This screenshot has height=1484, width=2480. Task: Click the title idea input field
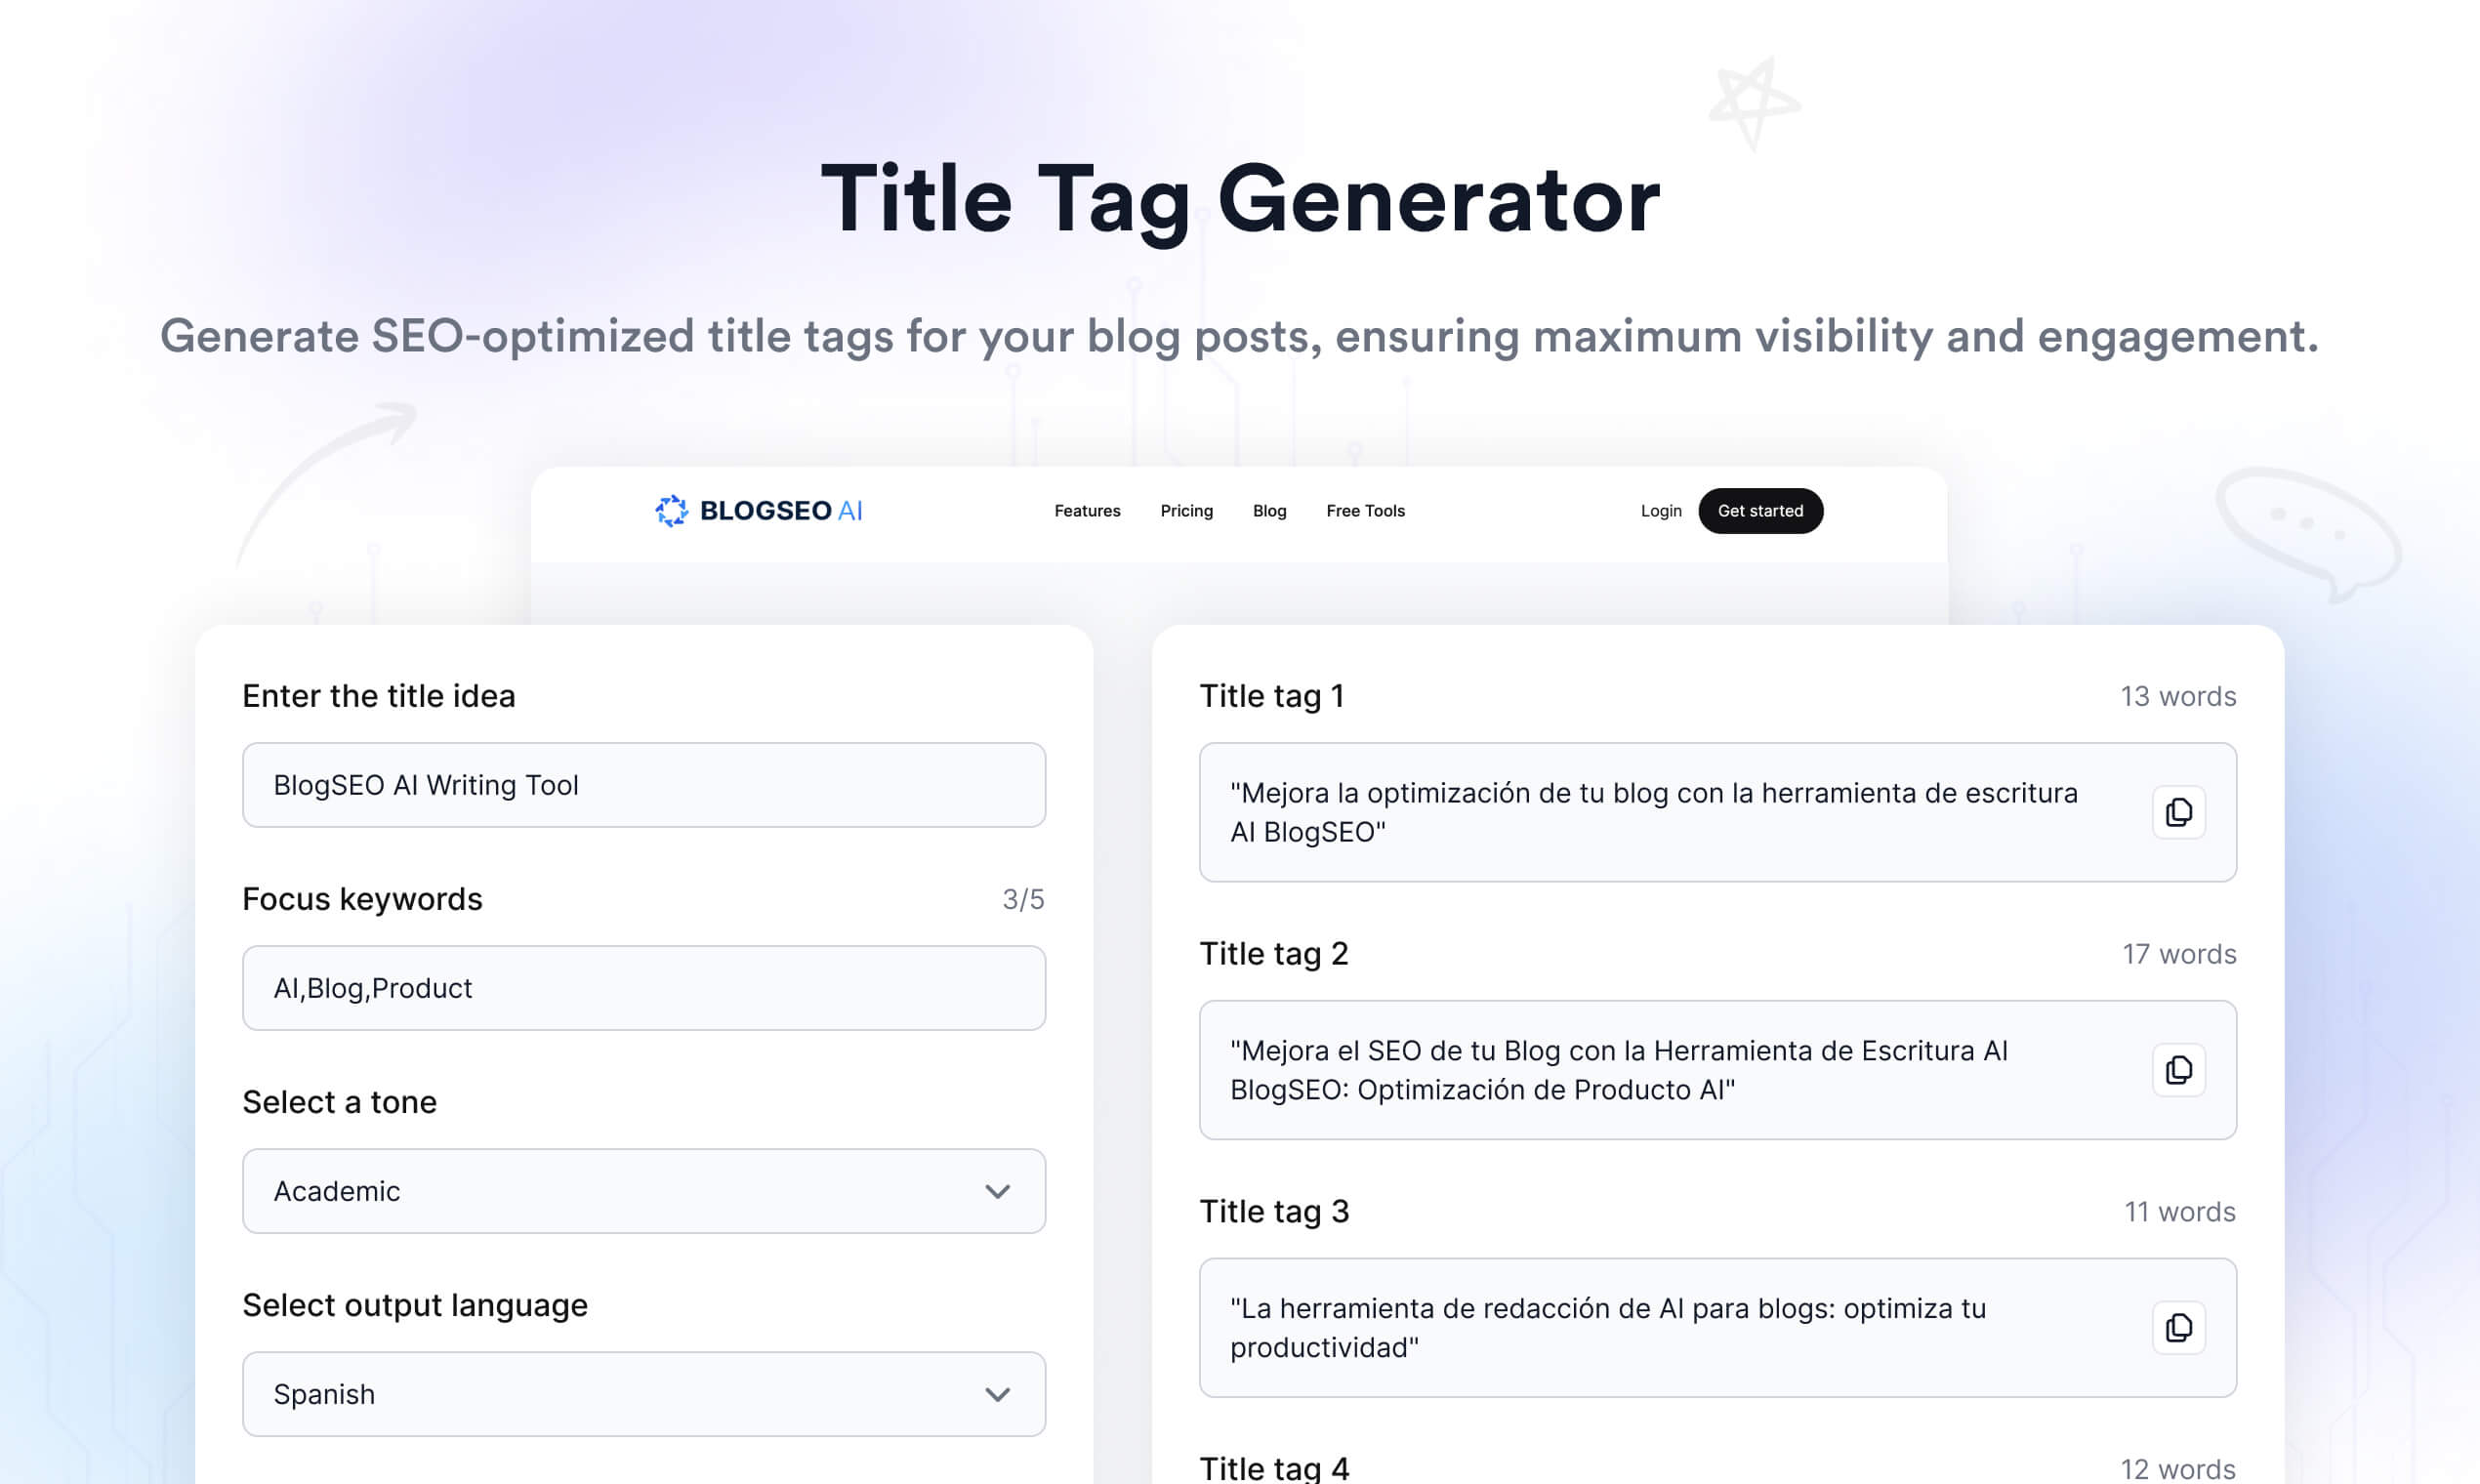[643, 785]
